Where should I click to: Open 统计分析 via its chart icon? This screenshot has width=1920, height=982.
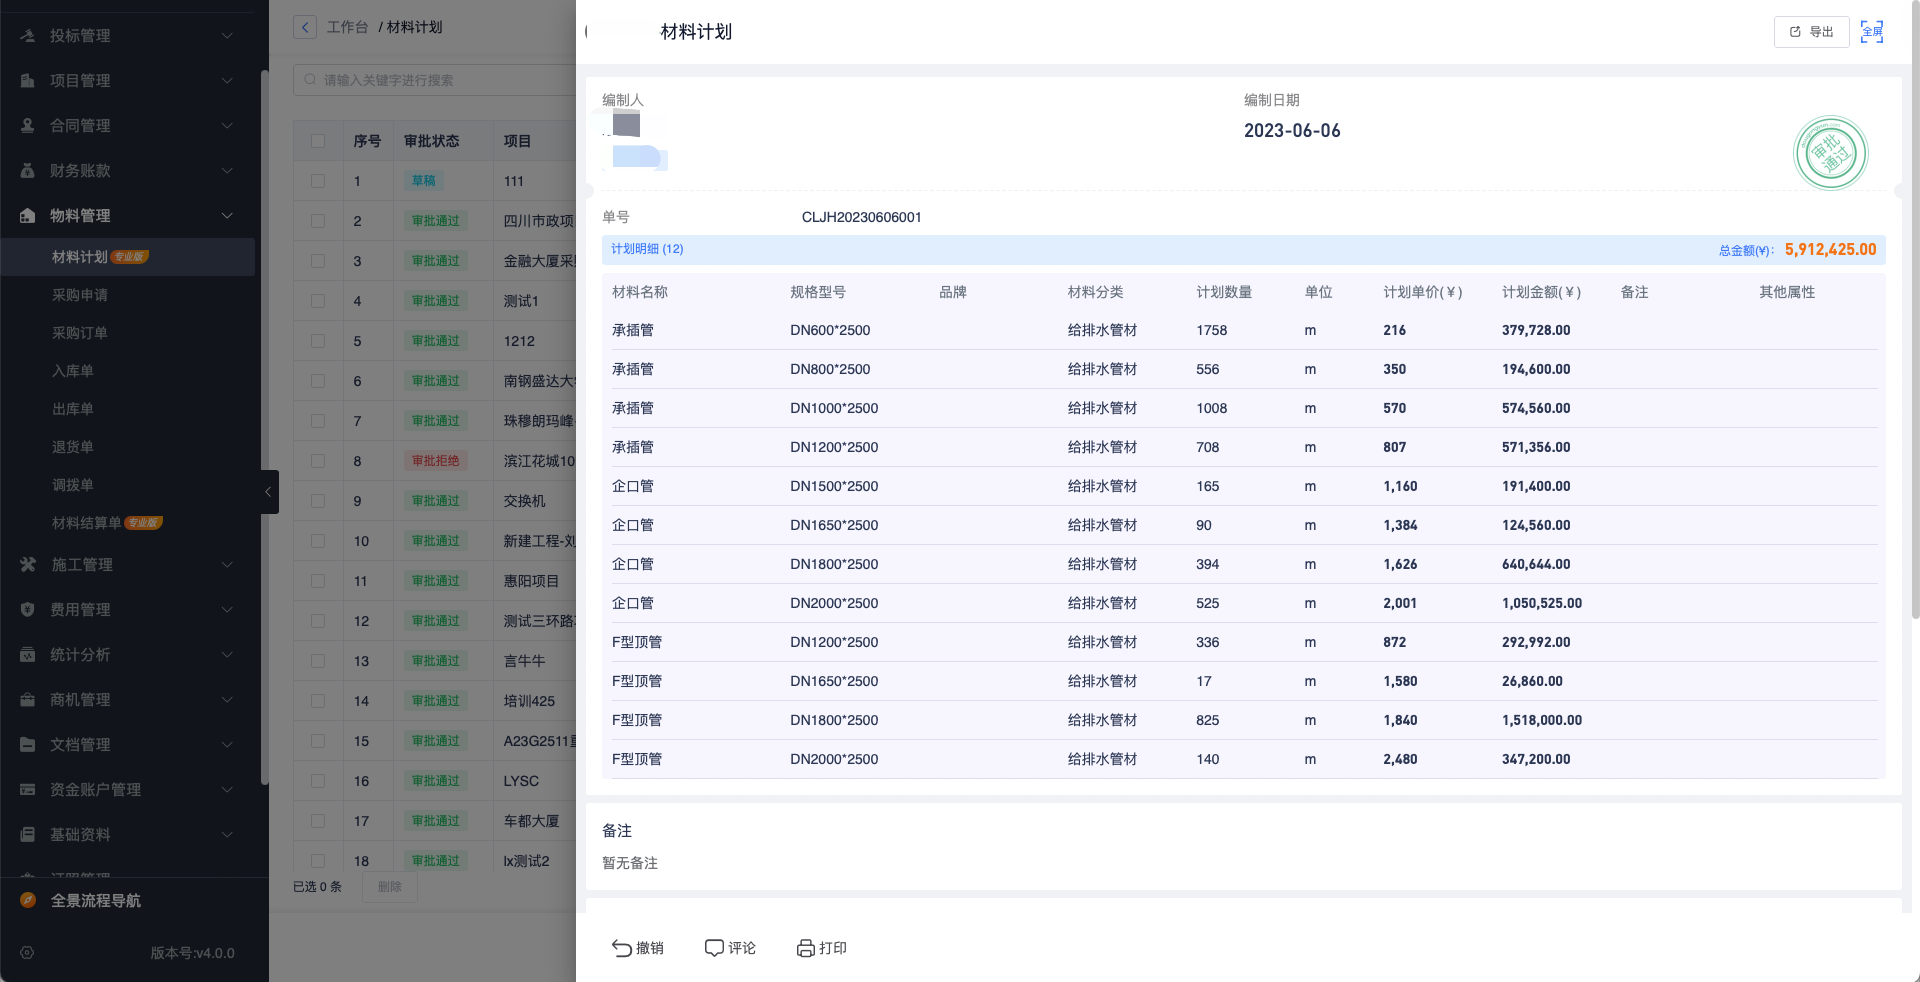27,654
